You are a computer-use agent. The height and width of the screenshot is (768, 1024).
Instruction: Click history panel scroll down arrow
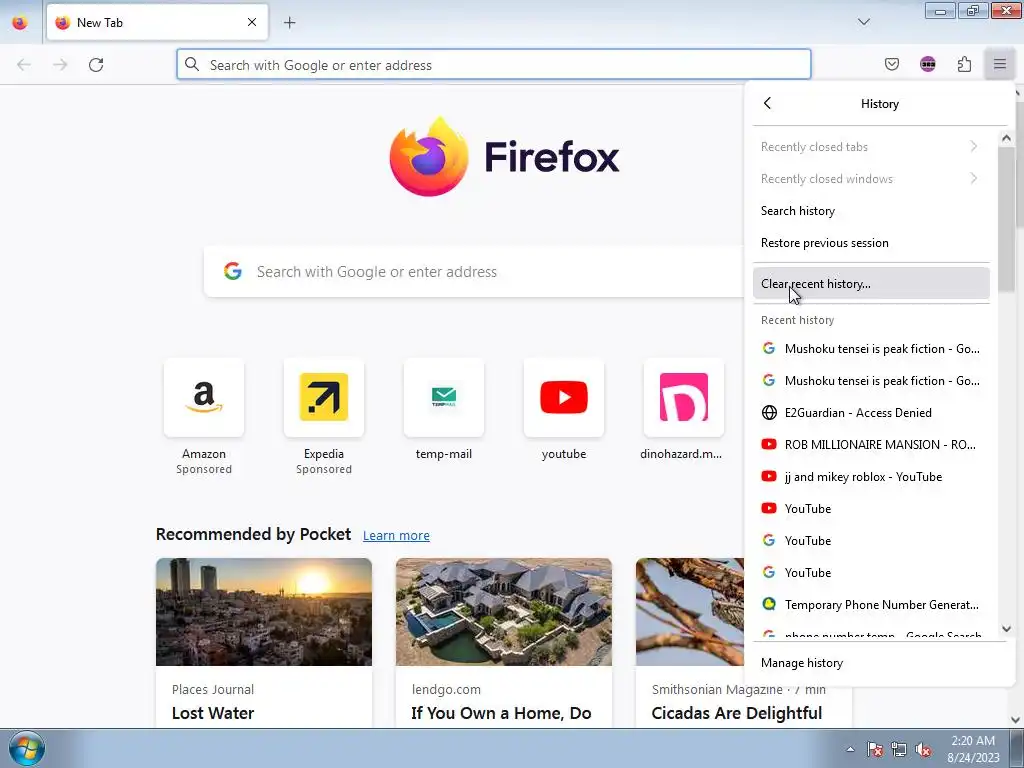[x=1006, y=629]
